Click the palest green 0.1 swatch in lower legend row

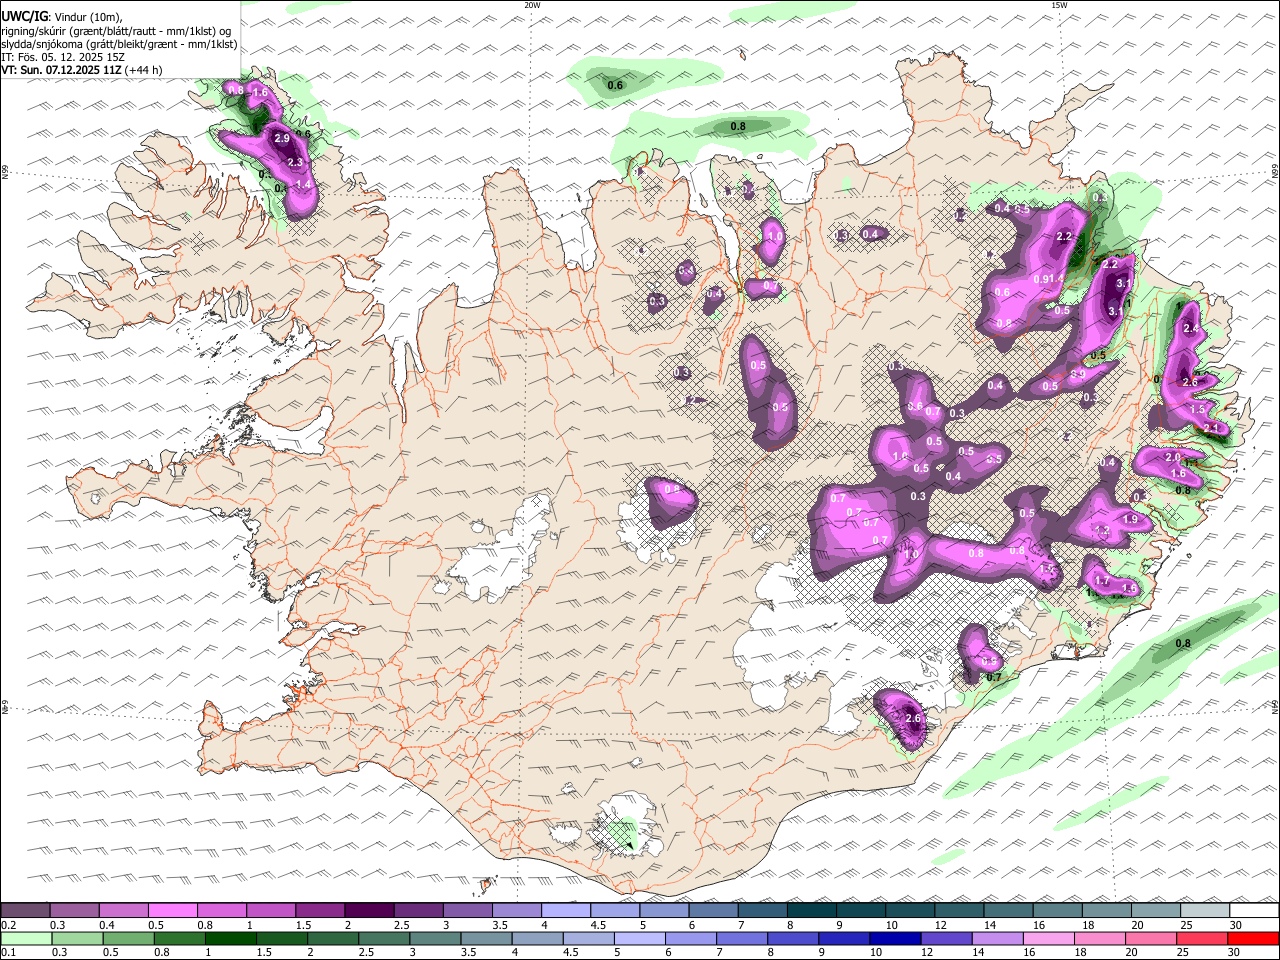[26, 938]
